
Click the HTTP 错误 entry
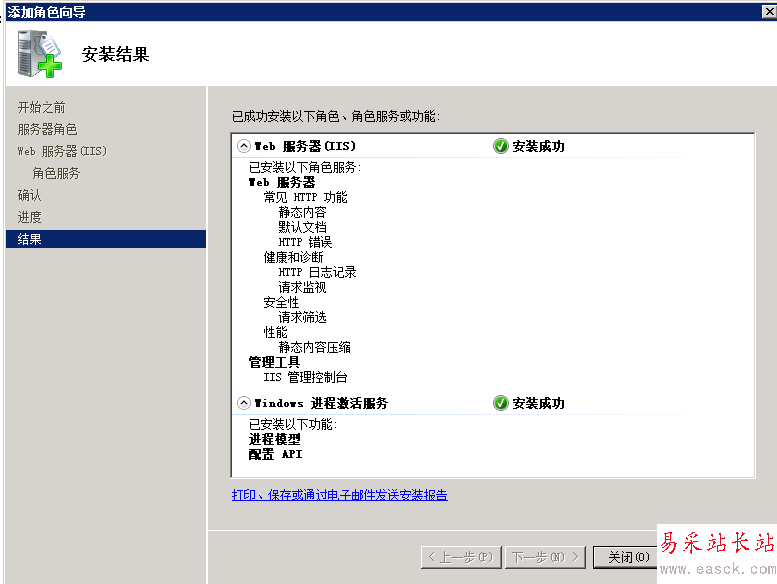pyautogui.click(x=305, y=242)
